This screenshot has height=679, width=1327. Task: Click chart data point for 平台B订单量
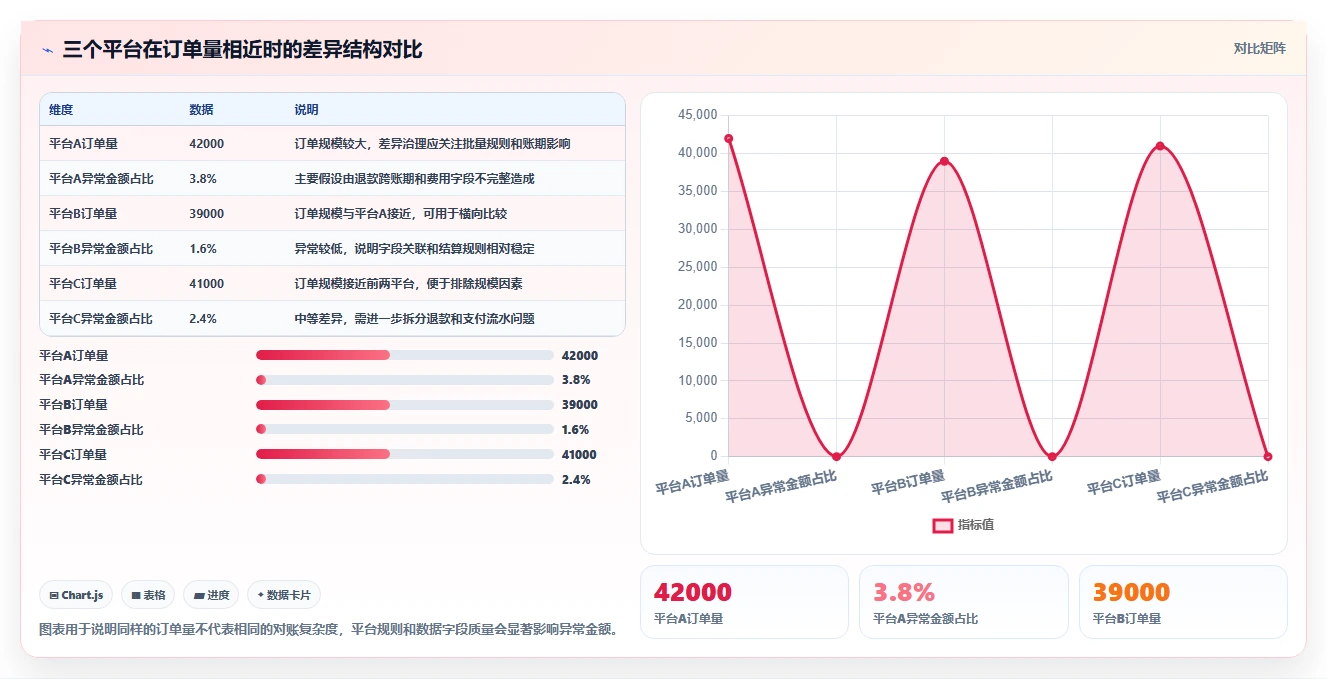coord(944,161)
